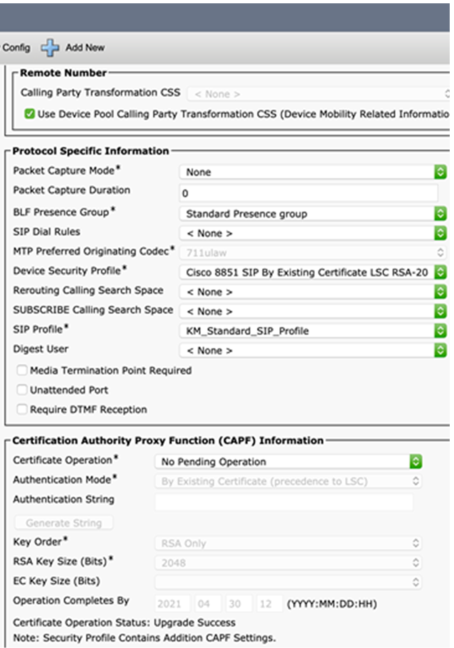Enable Media Termination Point Required checkbox

pos(22,370)
